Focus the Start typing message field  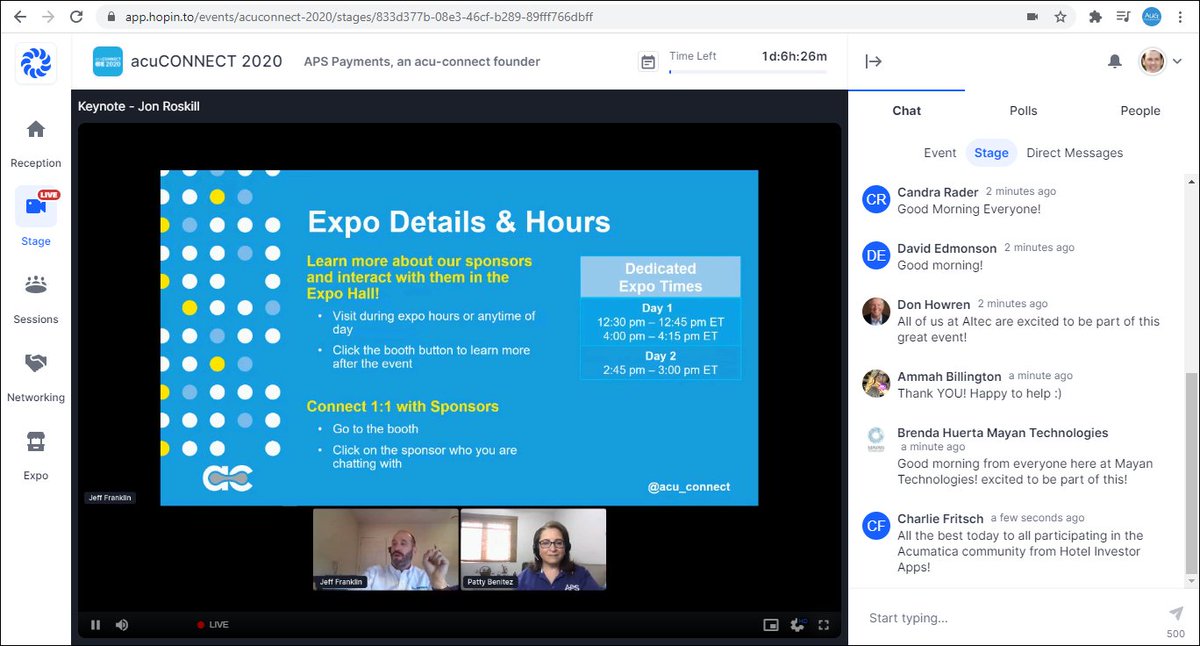(x=1008, y=618)
